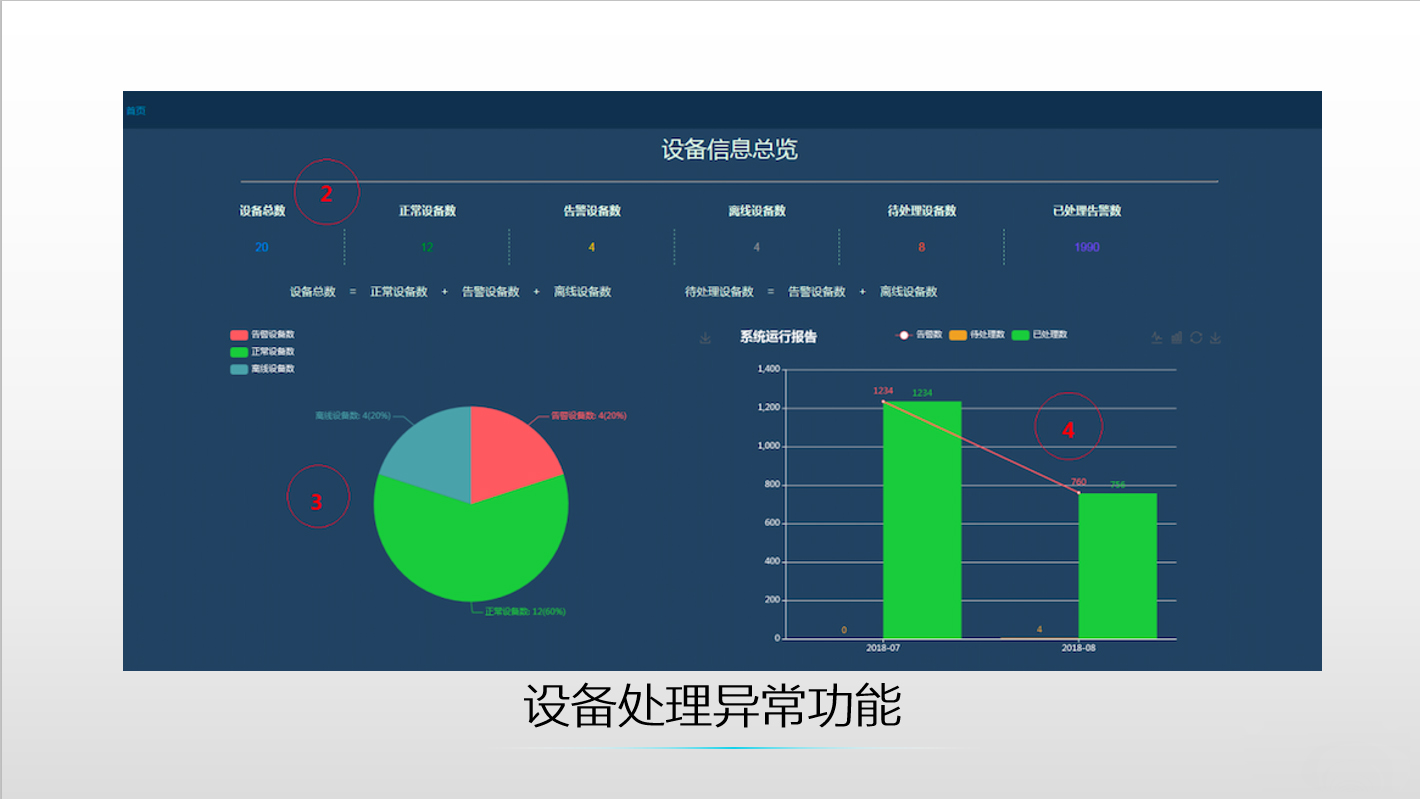Restore the system report chart
The image size is (1420, 799).
click(x=1196, y=338)
